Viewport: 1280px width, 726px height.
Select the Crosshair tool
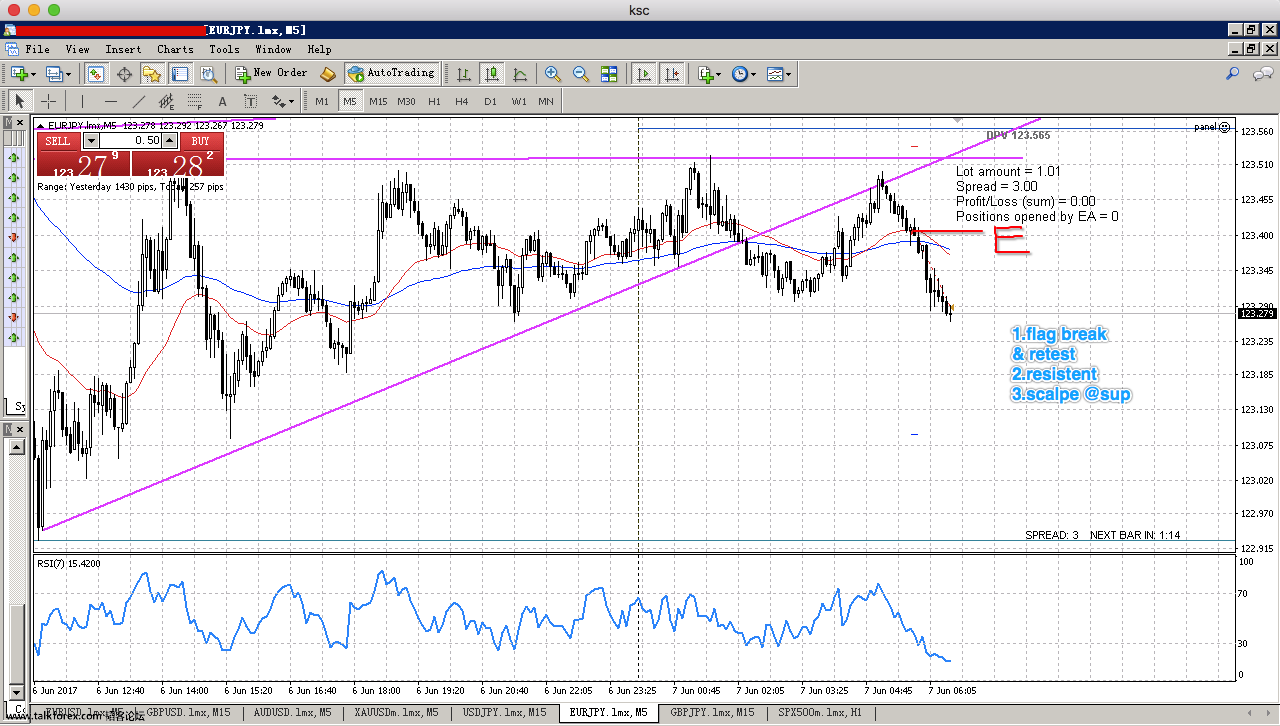click(x=47, y=101)
